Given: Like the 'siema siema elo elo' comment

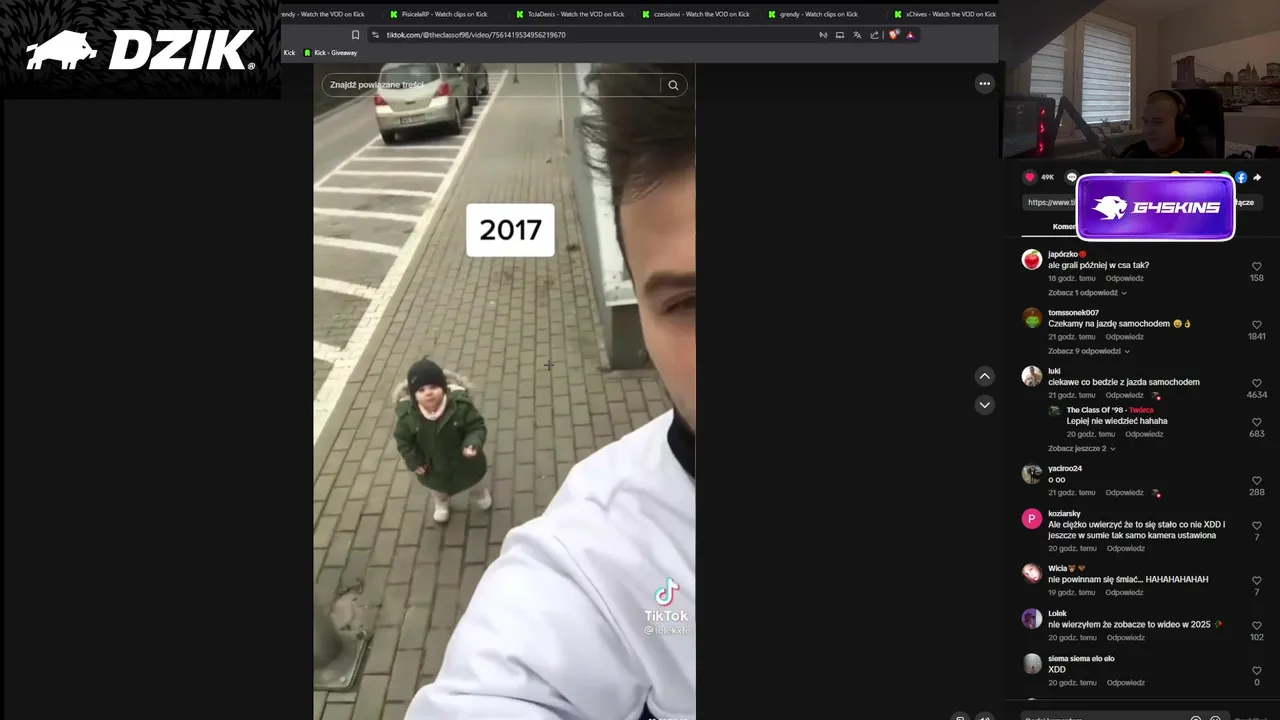Looking at the screenshot, I should pyautogui.click(x=1257, y=671).
